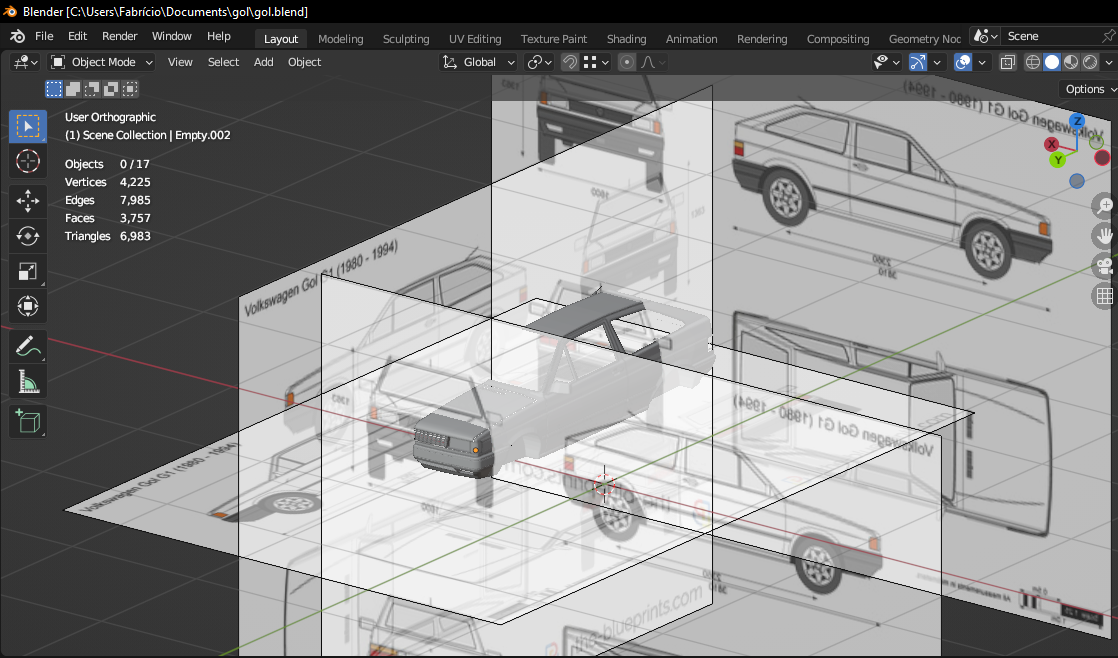Image resolution: width=1118 pixels, height=658 pixels.
Task: Choose the Invert selection mode icon
Action: click(111, 89)
